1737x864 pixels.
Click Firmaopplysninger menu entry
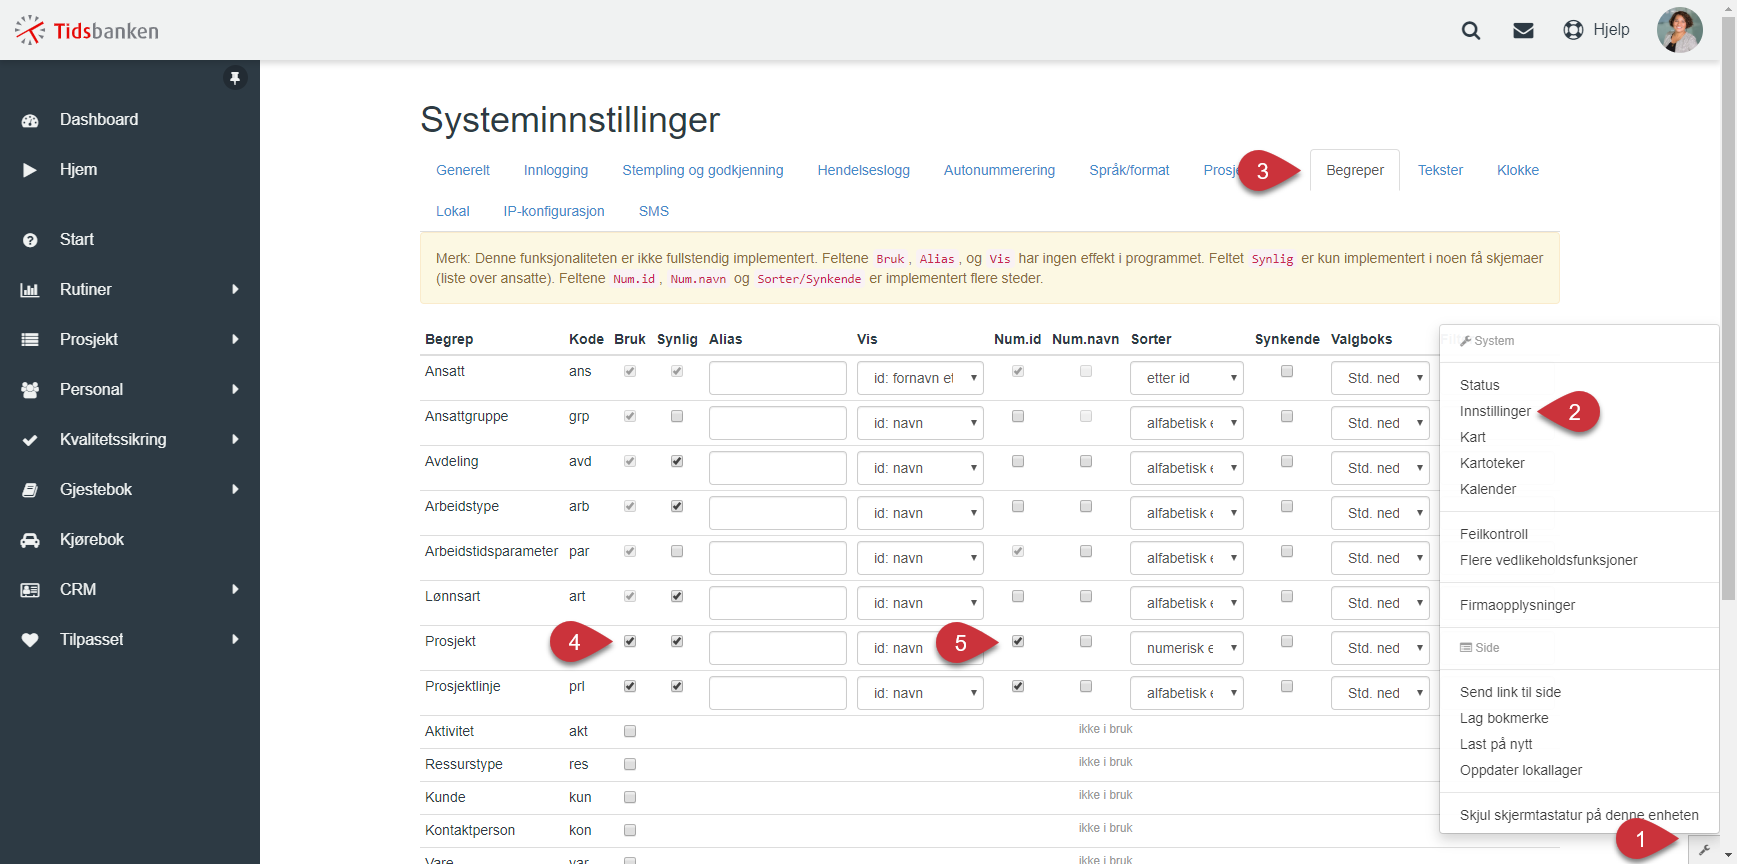[x=1517, y=605]
